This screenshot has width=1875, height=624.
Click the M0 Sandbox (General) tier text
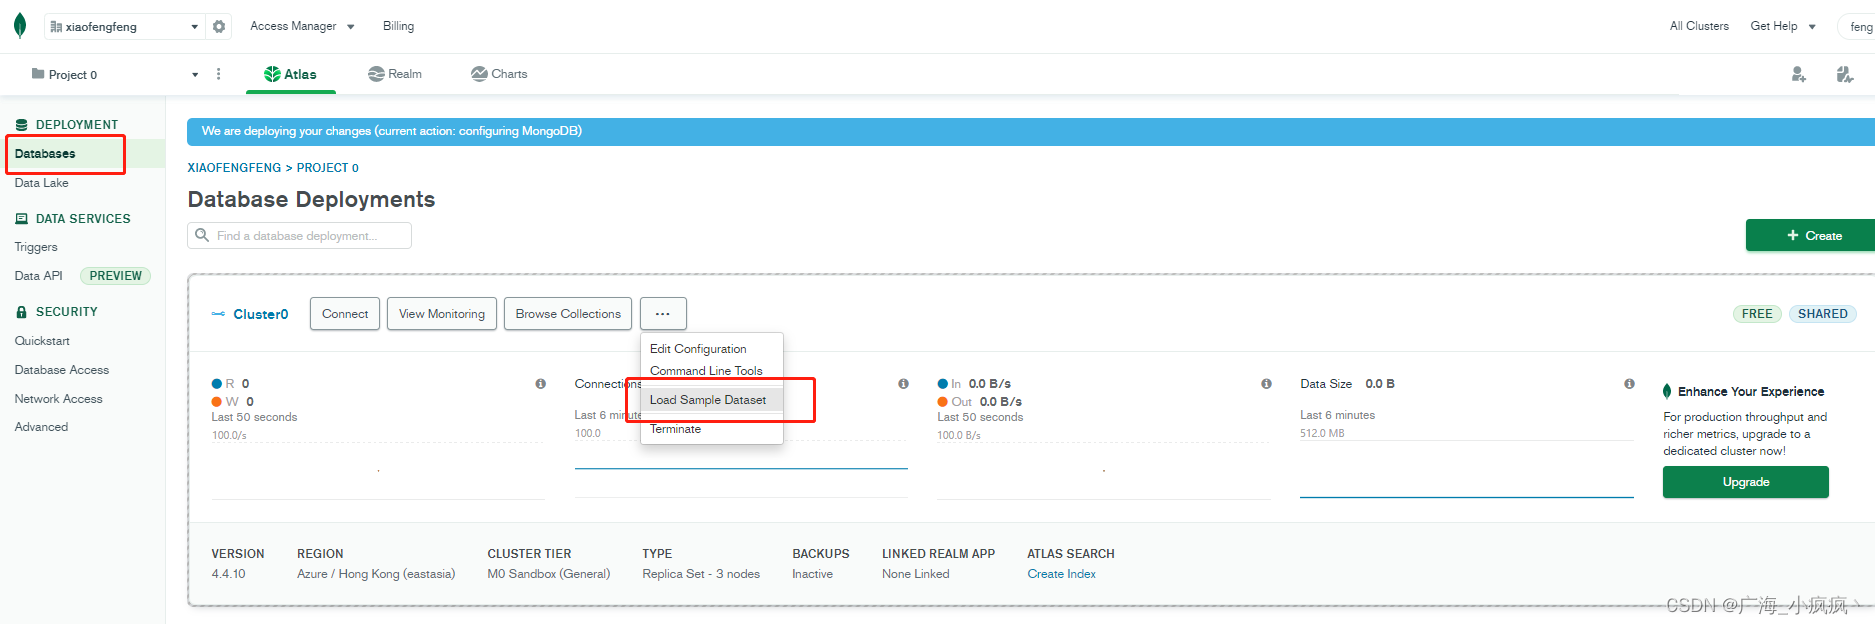[x=548, y=574]
